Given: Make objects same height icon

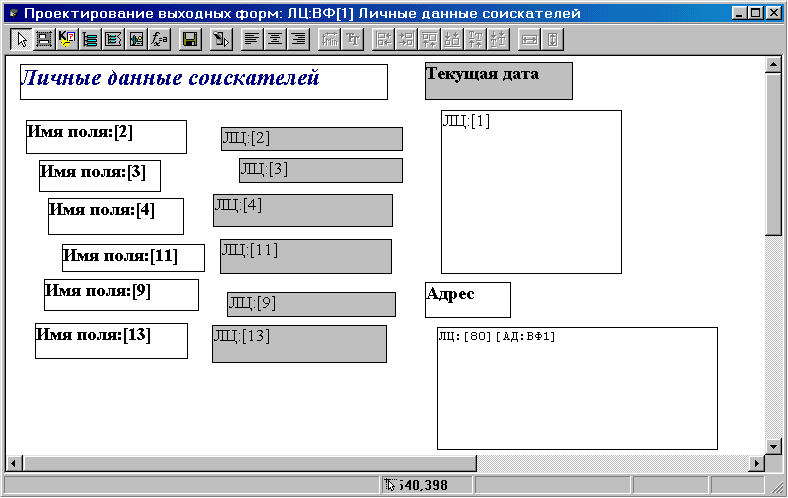Looking at the screenshot, I should [x=553, y=39].
